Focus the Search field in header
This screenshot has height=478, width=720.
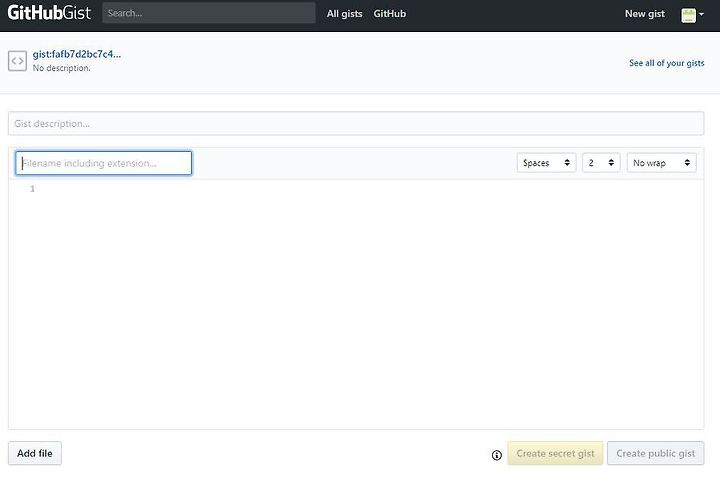click(x=209, y=13)
